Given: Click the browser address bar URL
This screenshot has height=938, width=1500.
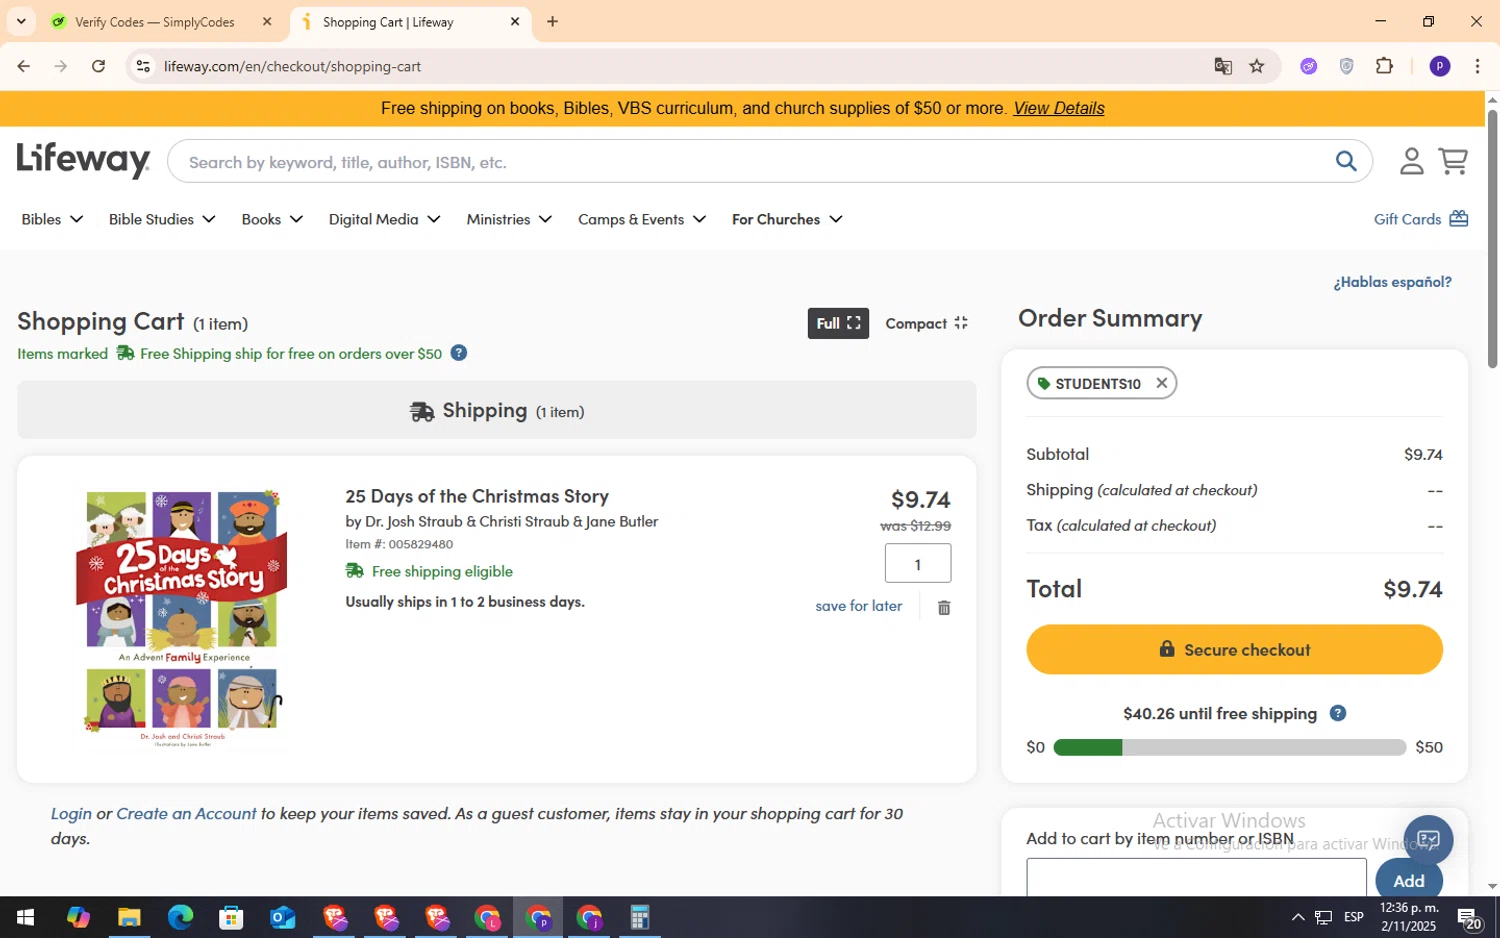Looking at the screenshot, I should 292,66.
